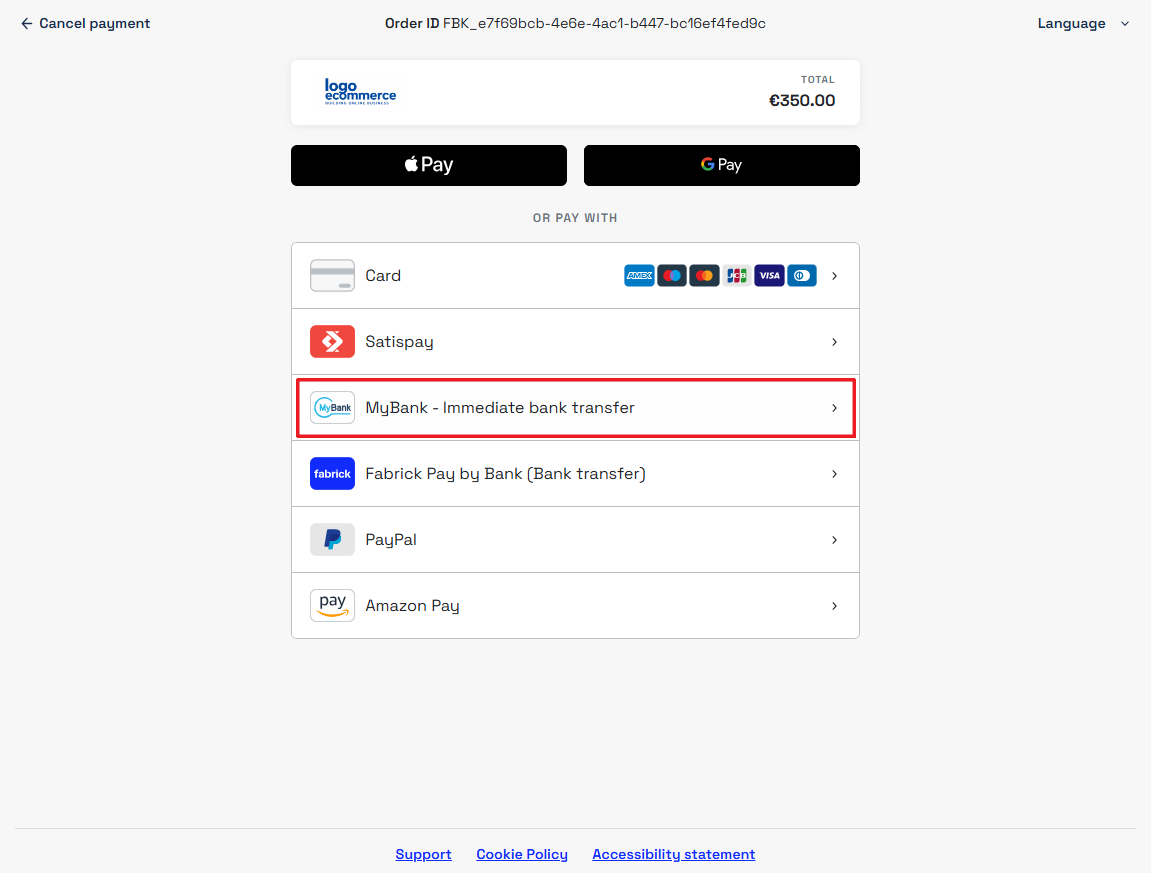Click the OR PAY WITH heading
The image size is (1151, 873).
pyautogui.click(x=576, y=218)
